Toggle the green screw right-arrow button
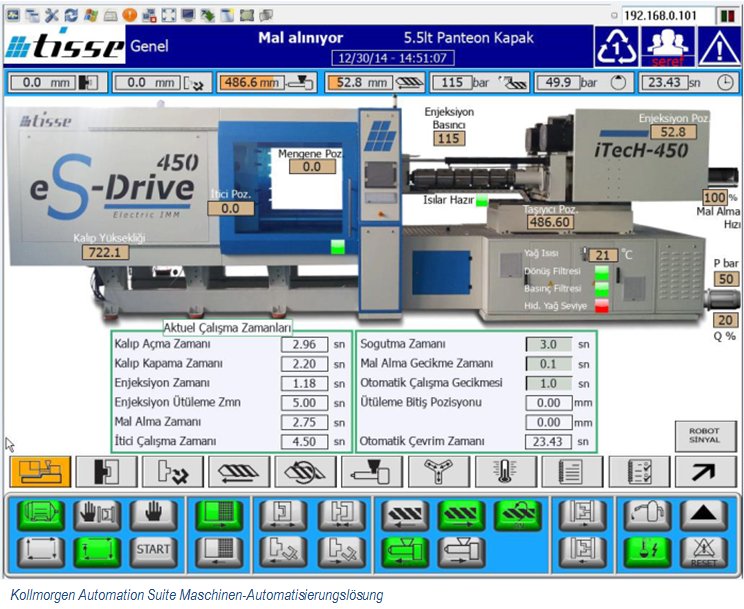The image size is (744, 609). (x=461, y=515)
